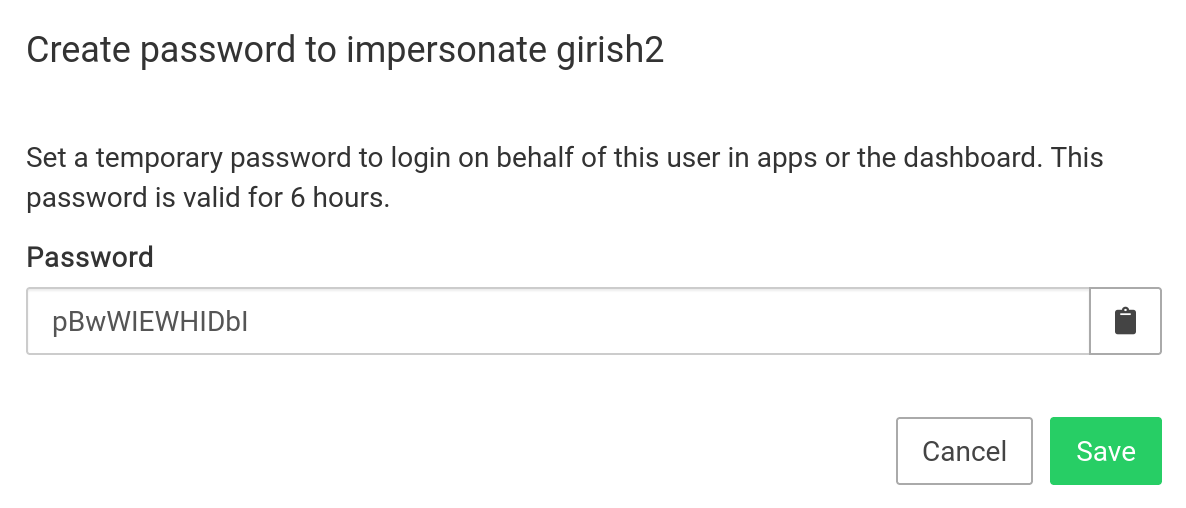Place cursor at end of password text
1186x508 pixels.
point(250,322)
